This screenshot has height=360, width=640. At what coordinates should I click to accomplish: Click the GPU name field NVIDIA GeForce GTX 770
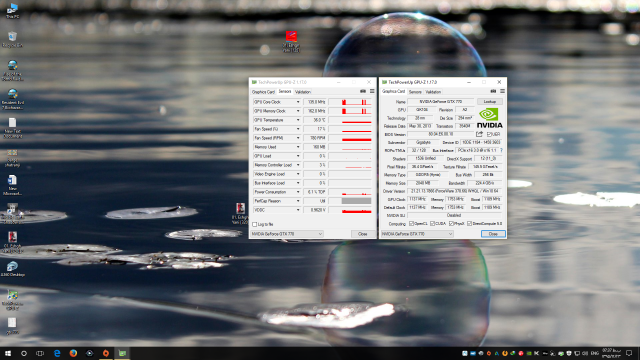click(440, 102)
